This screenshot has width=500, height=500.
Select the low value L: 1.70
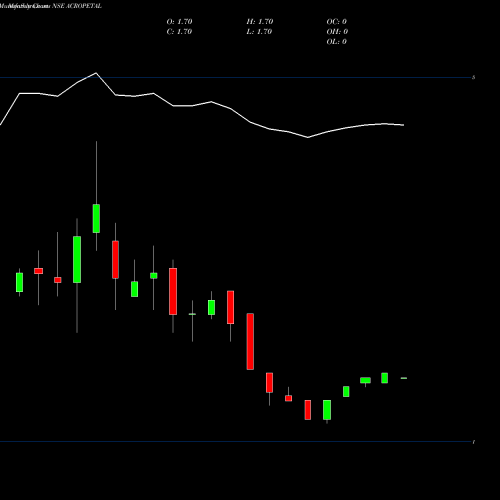[259, 32]
